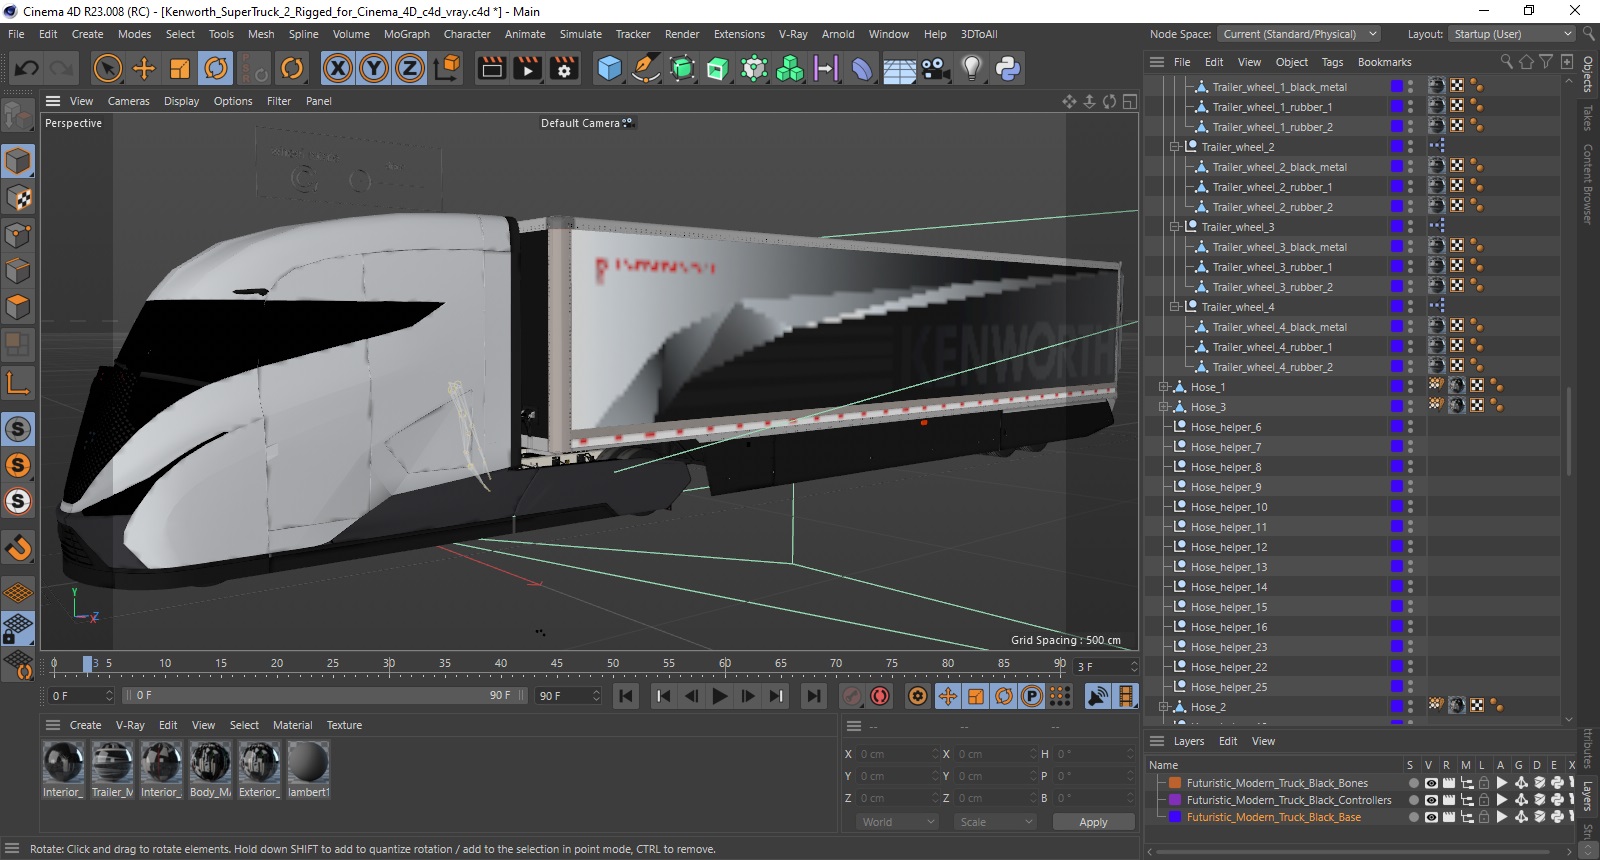Select the Move tool

(x=144, y=68)
